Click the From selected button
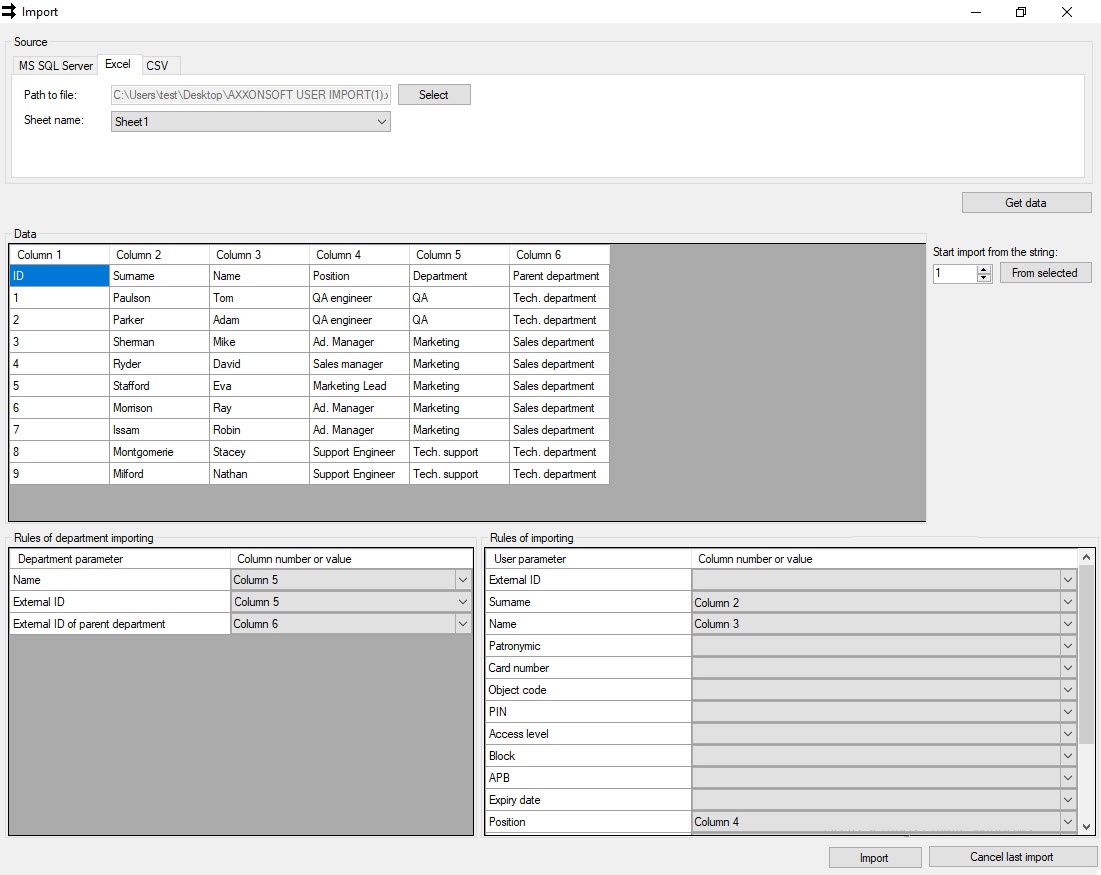Screen dimensions: 1101x875 click(1044, 273)
